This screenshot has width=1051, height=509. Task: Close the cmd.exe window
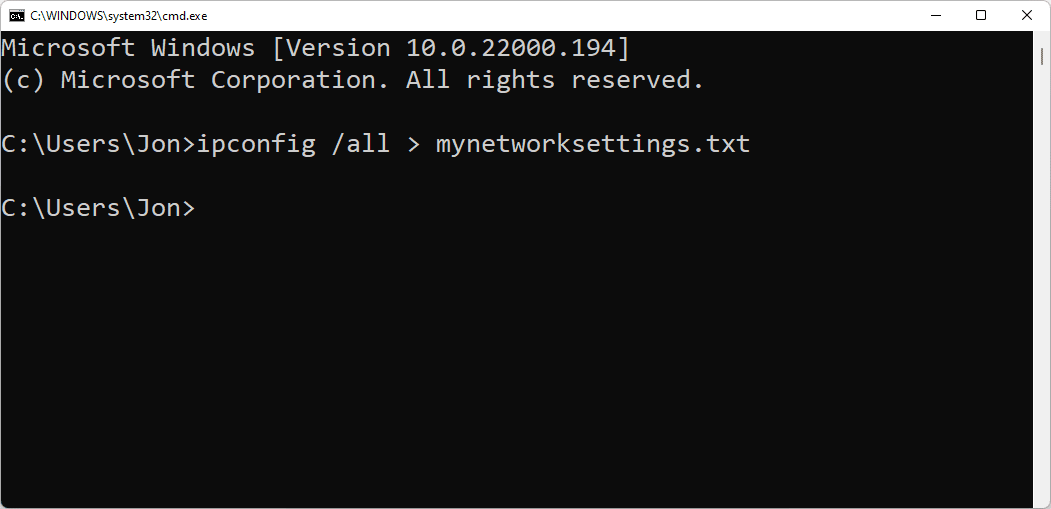(x=1027, y=16)
